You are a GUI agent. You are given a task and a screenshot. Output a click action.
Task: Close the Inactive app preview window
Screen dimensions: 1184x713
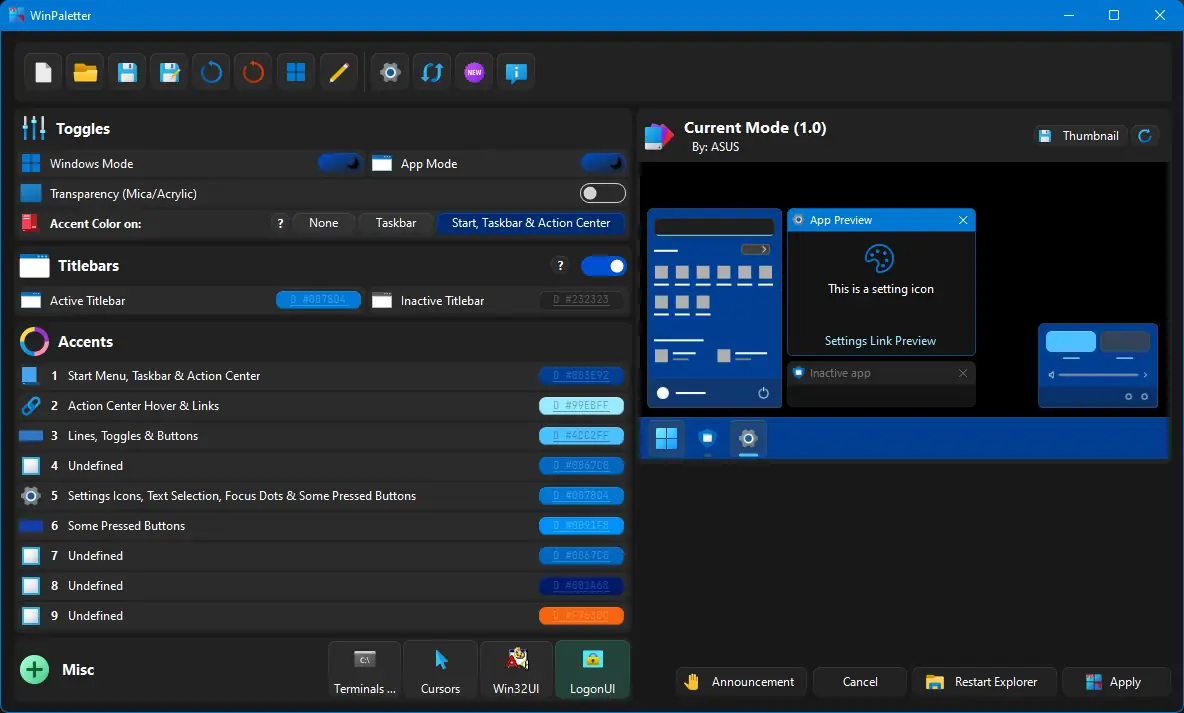(x=963, y=373)
